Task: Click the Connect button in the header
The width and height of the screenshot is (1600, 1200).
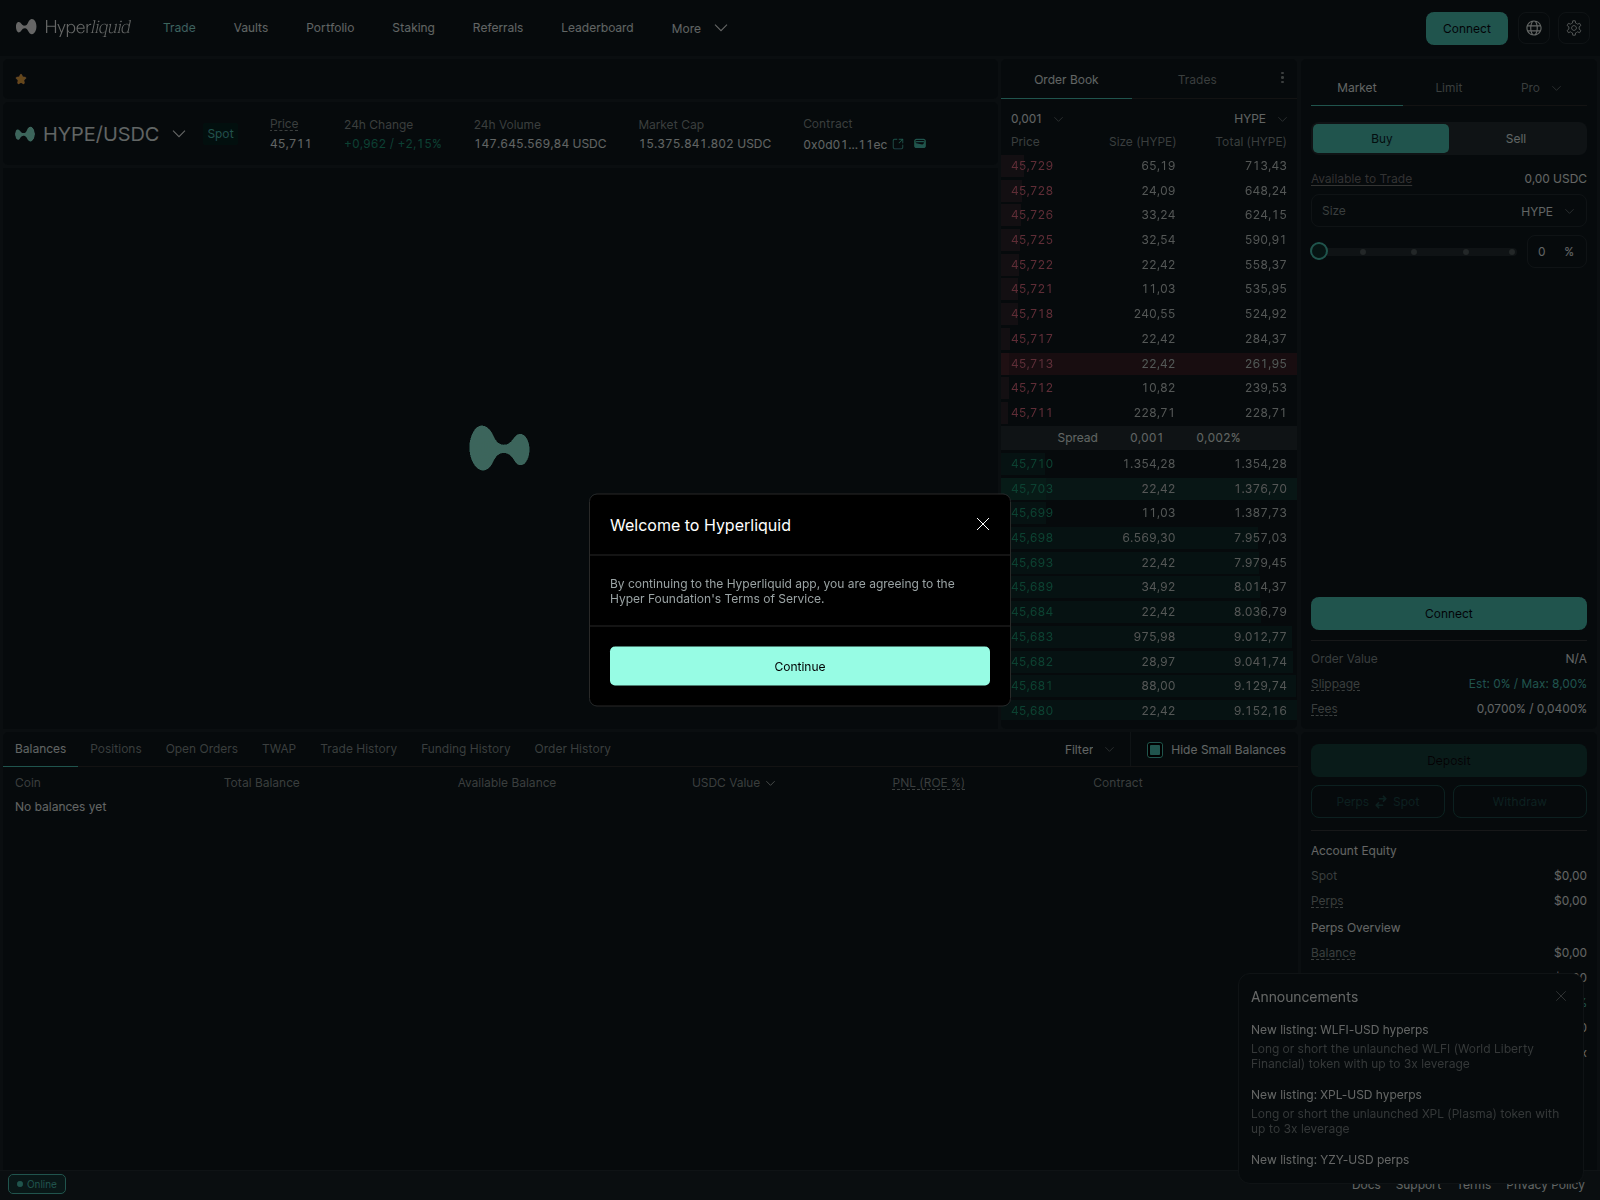Action: pos(1466,28)
